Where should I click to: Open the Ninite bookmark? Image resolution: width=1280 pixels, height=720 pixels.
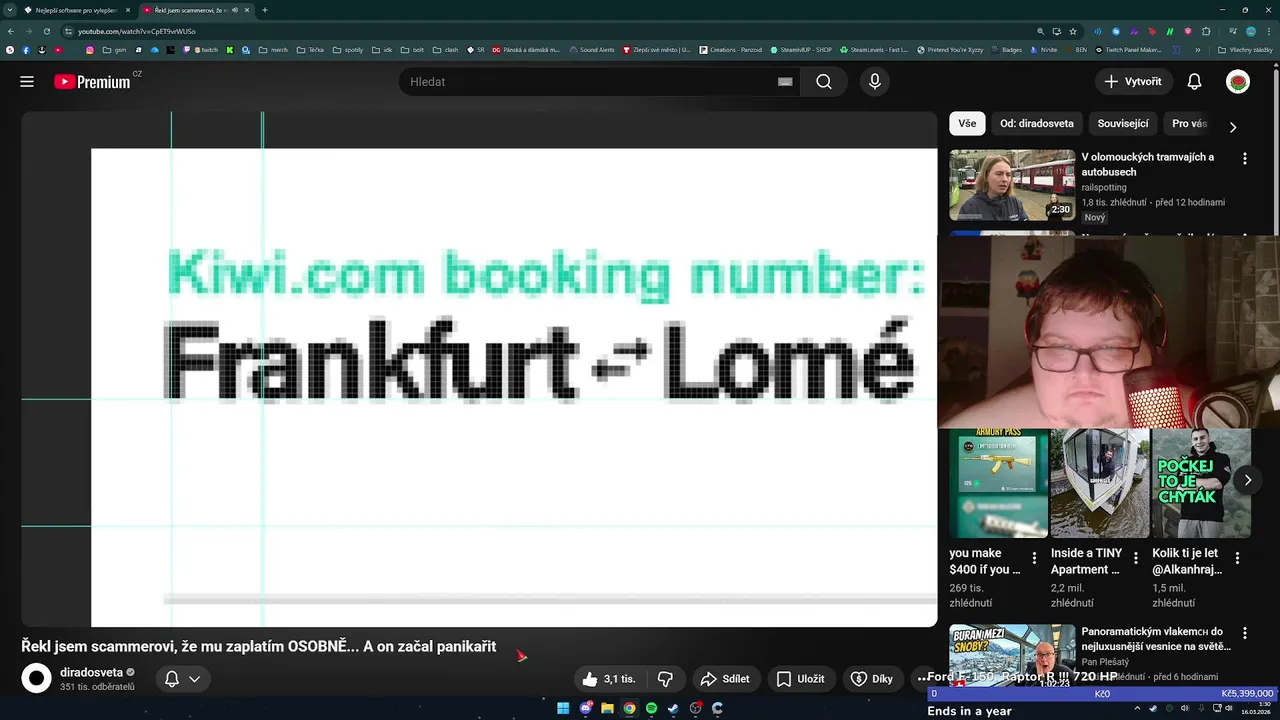click(x=1043, y=50)
